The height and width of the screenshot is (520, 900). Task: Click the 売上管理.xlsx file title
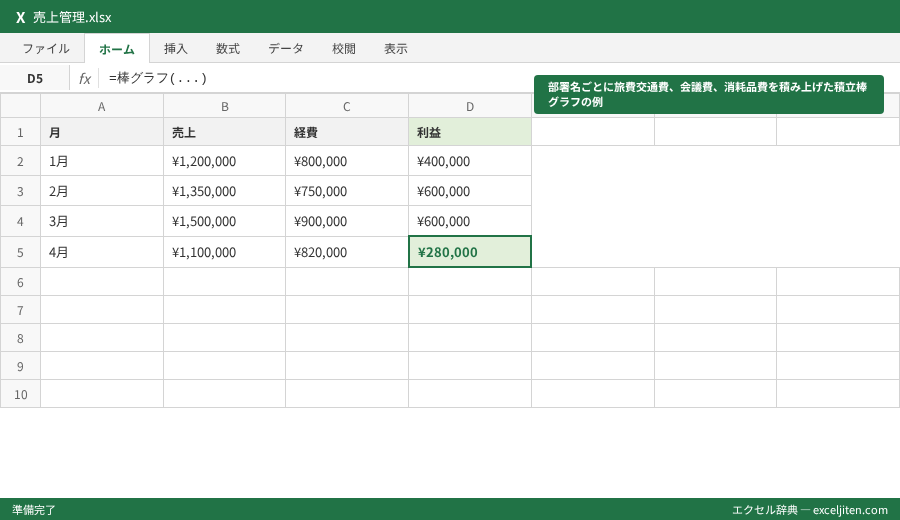[x=72, y=18]
